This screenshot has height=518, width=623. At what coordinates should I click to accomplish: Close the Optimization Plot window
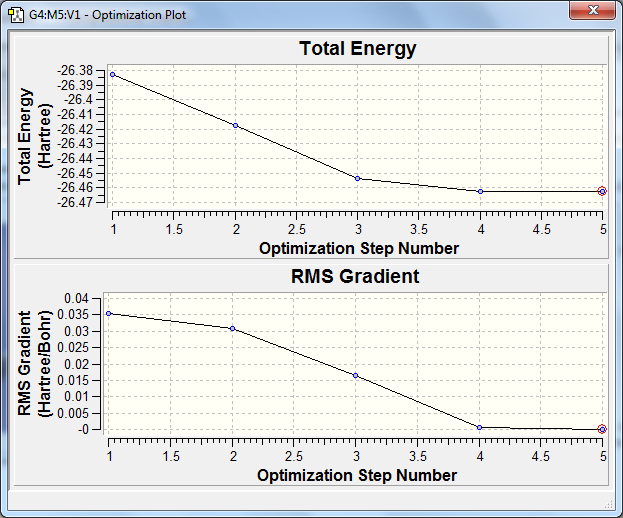click(592, 10)
